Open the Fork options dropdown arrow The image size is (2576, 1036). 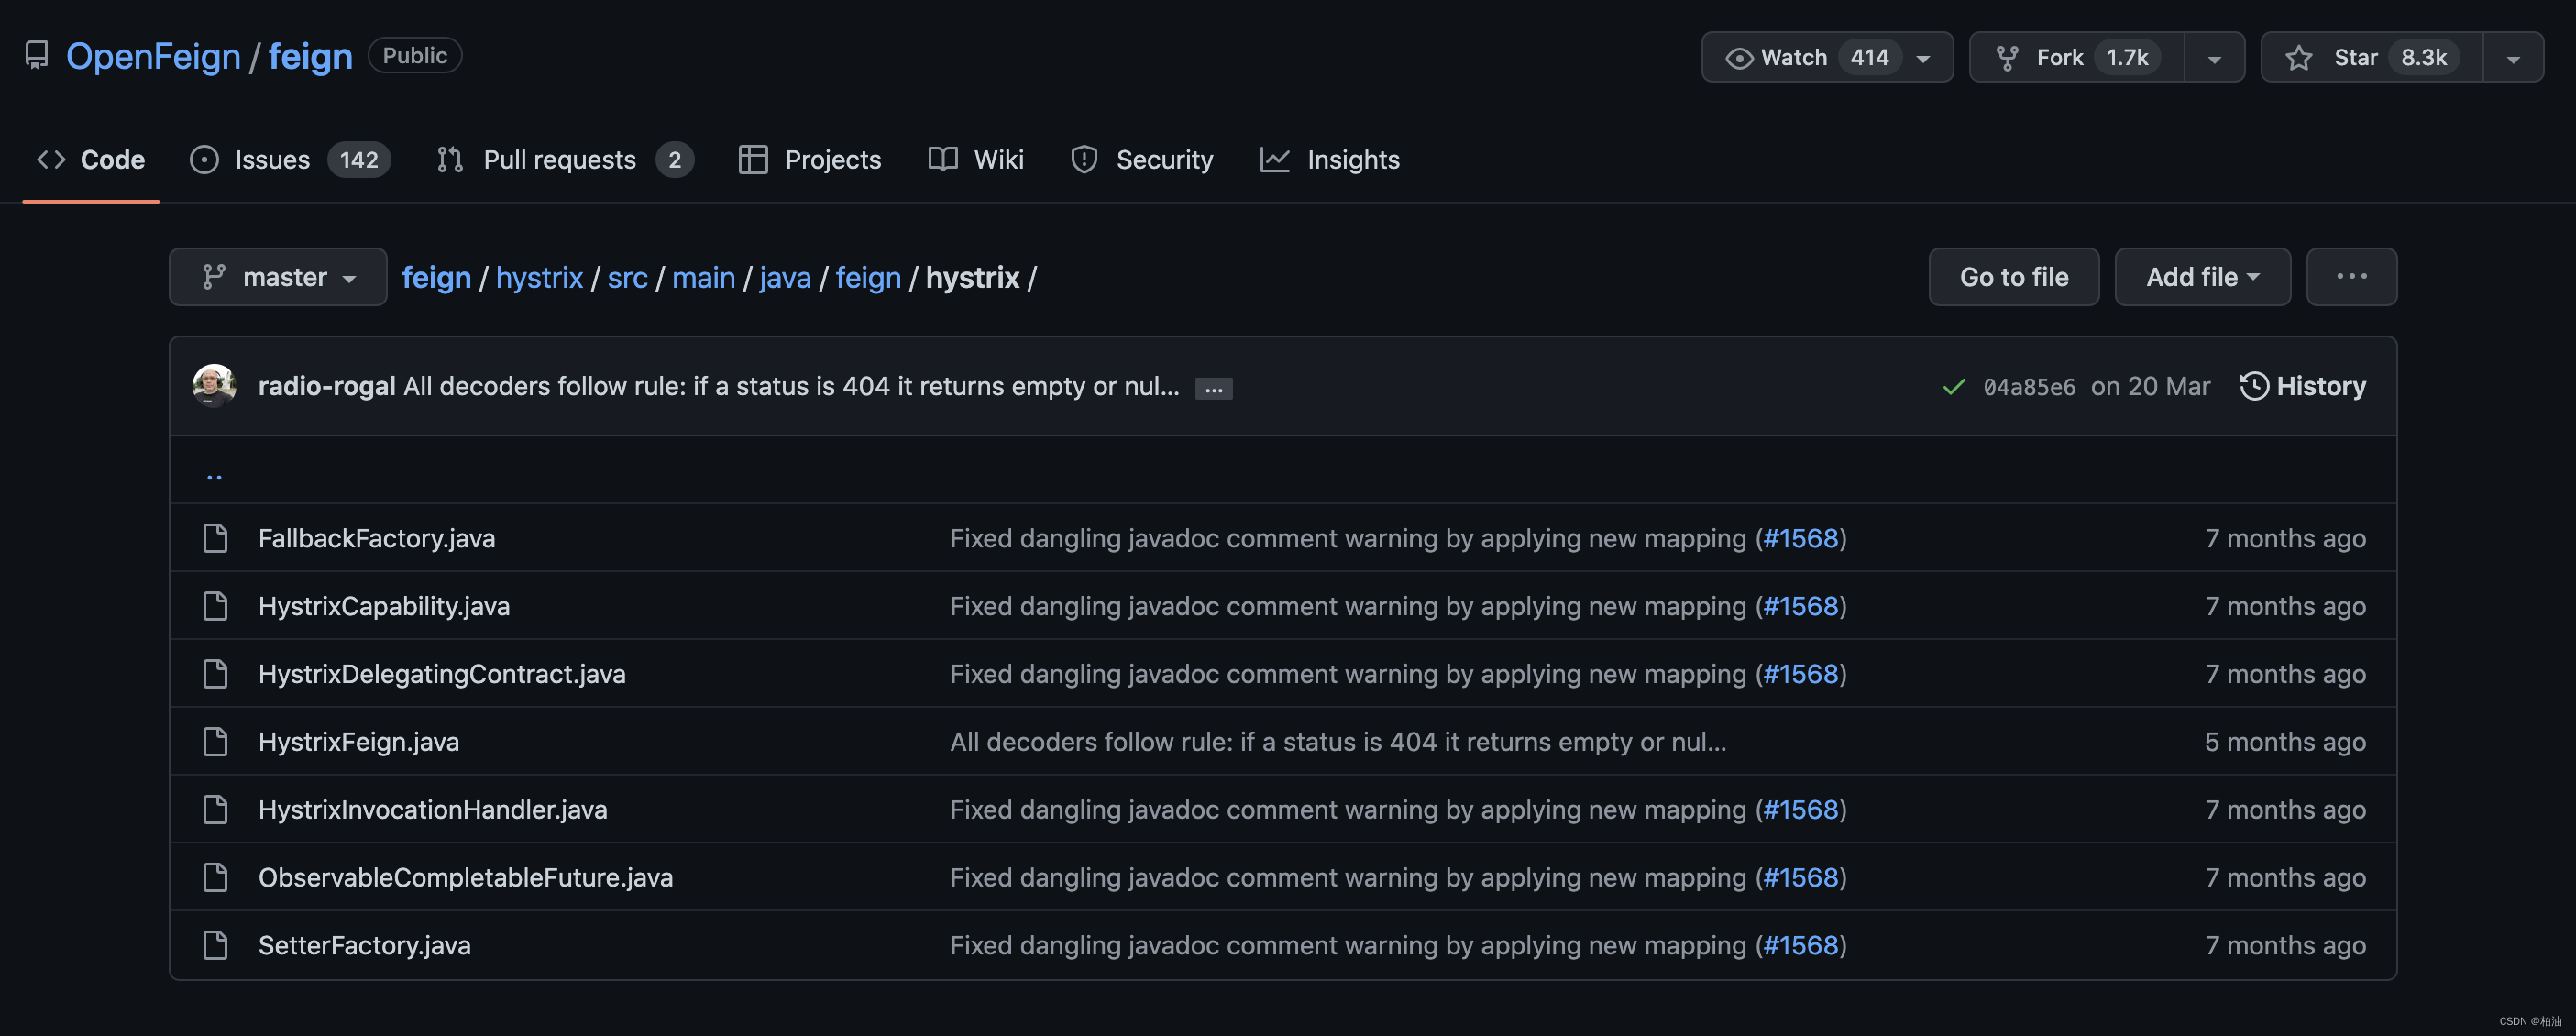[x=2214, y=58]
